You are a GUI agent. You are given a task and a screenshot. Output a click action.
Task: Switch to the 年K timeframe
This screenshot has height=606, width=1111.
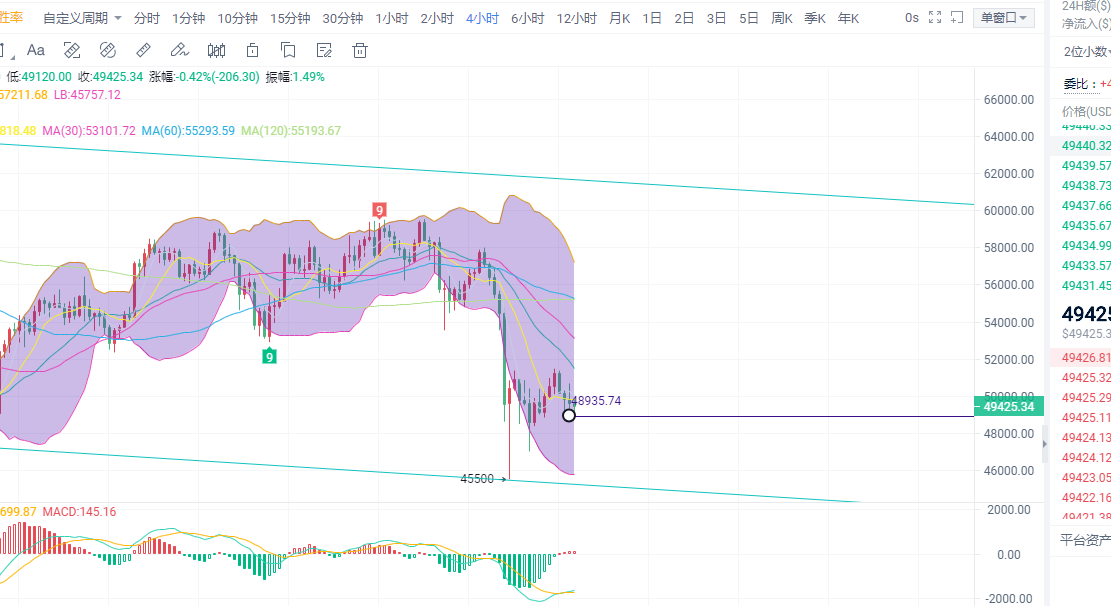coord(849,18)
